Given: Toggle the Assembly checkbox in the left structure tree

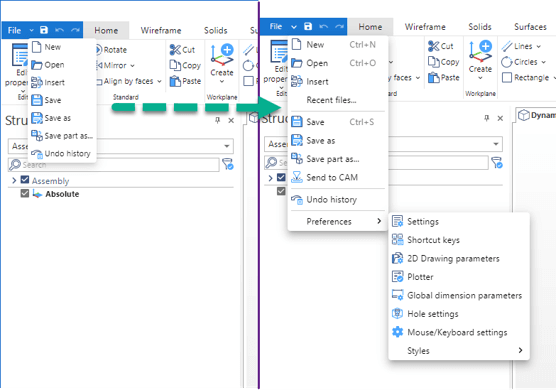Looking at the screenshot, I should (x=25, y=180).
